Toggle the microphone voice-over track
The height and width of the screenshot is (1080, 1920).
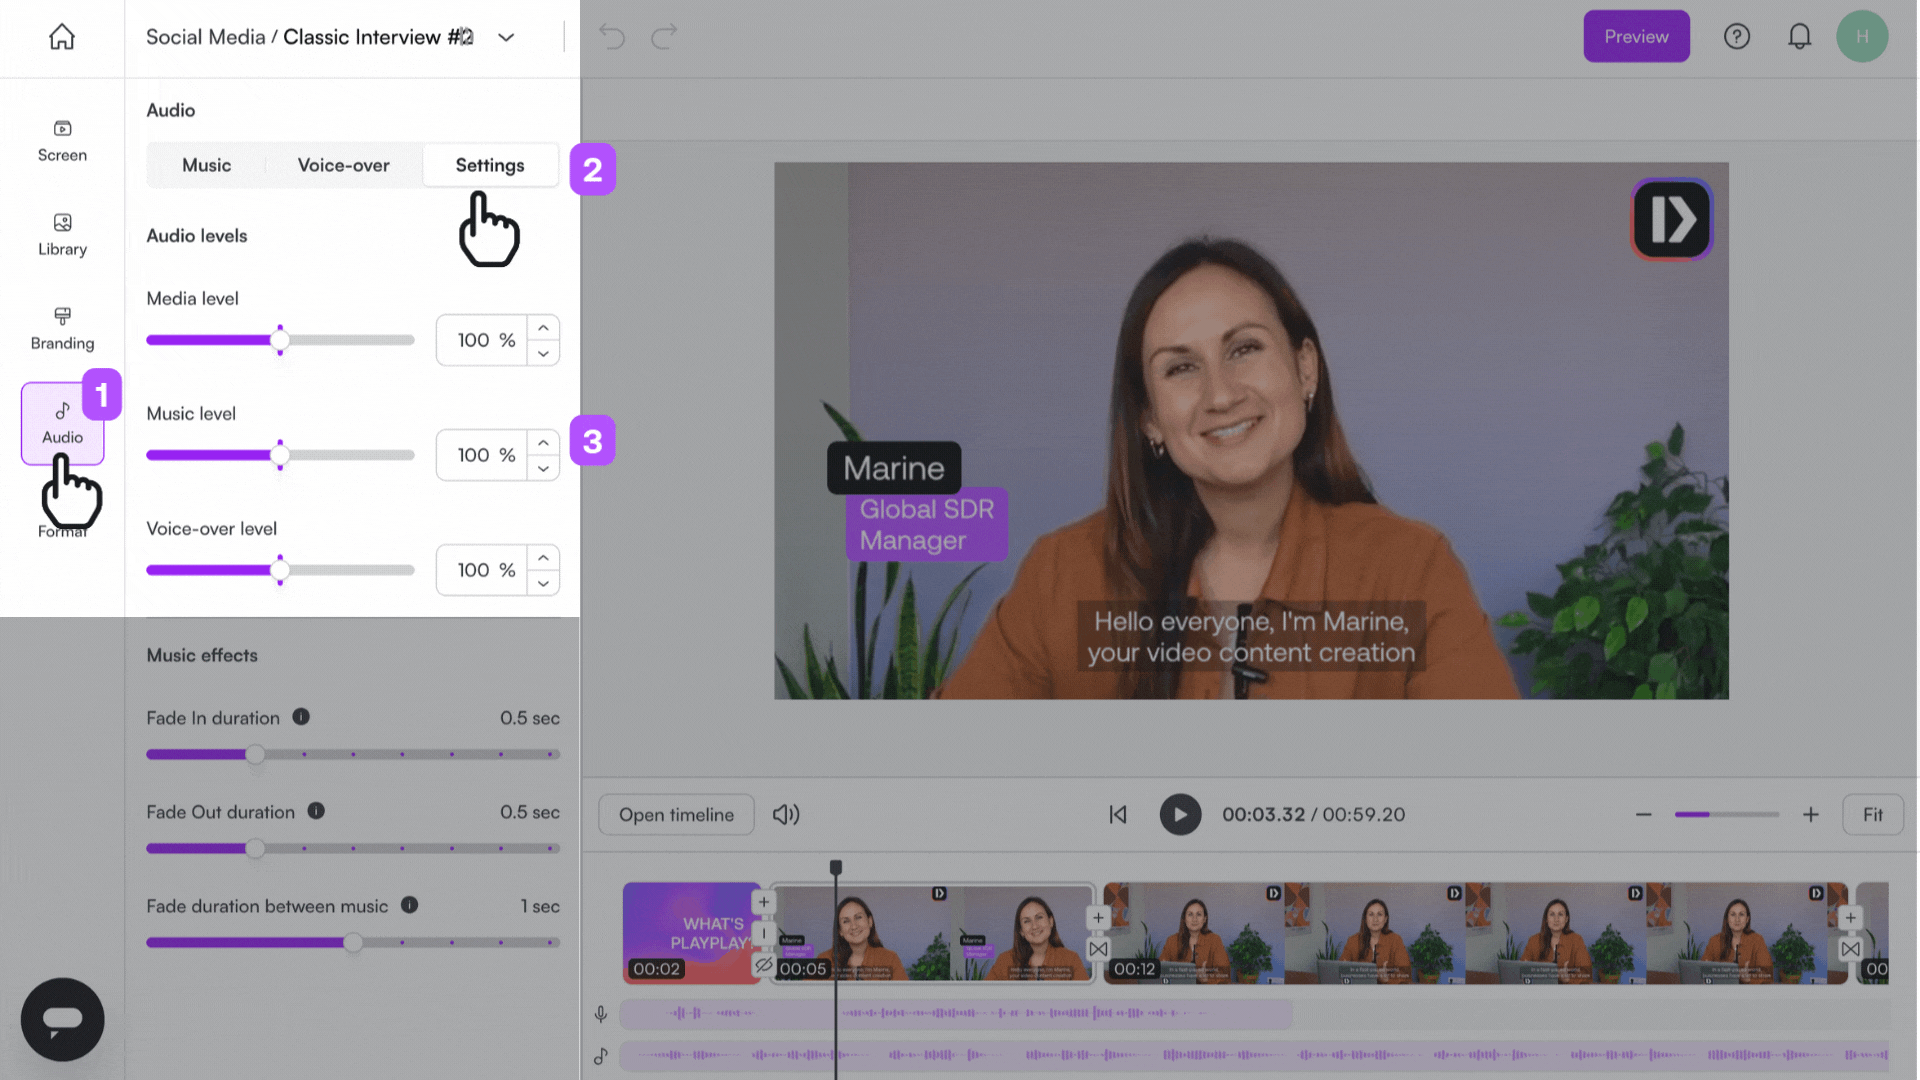pyautogui.click(x=600, y=1013)
